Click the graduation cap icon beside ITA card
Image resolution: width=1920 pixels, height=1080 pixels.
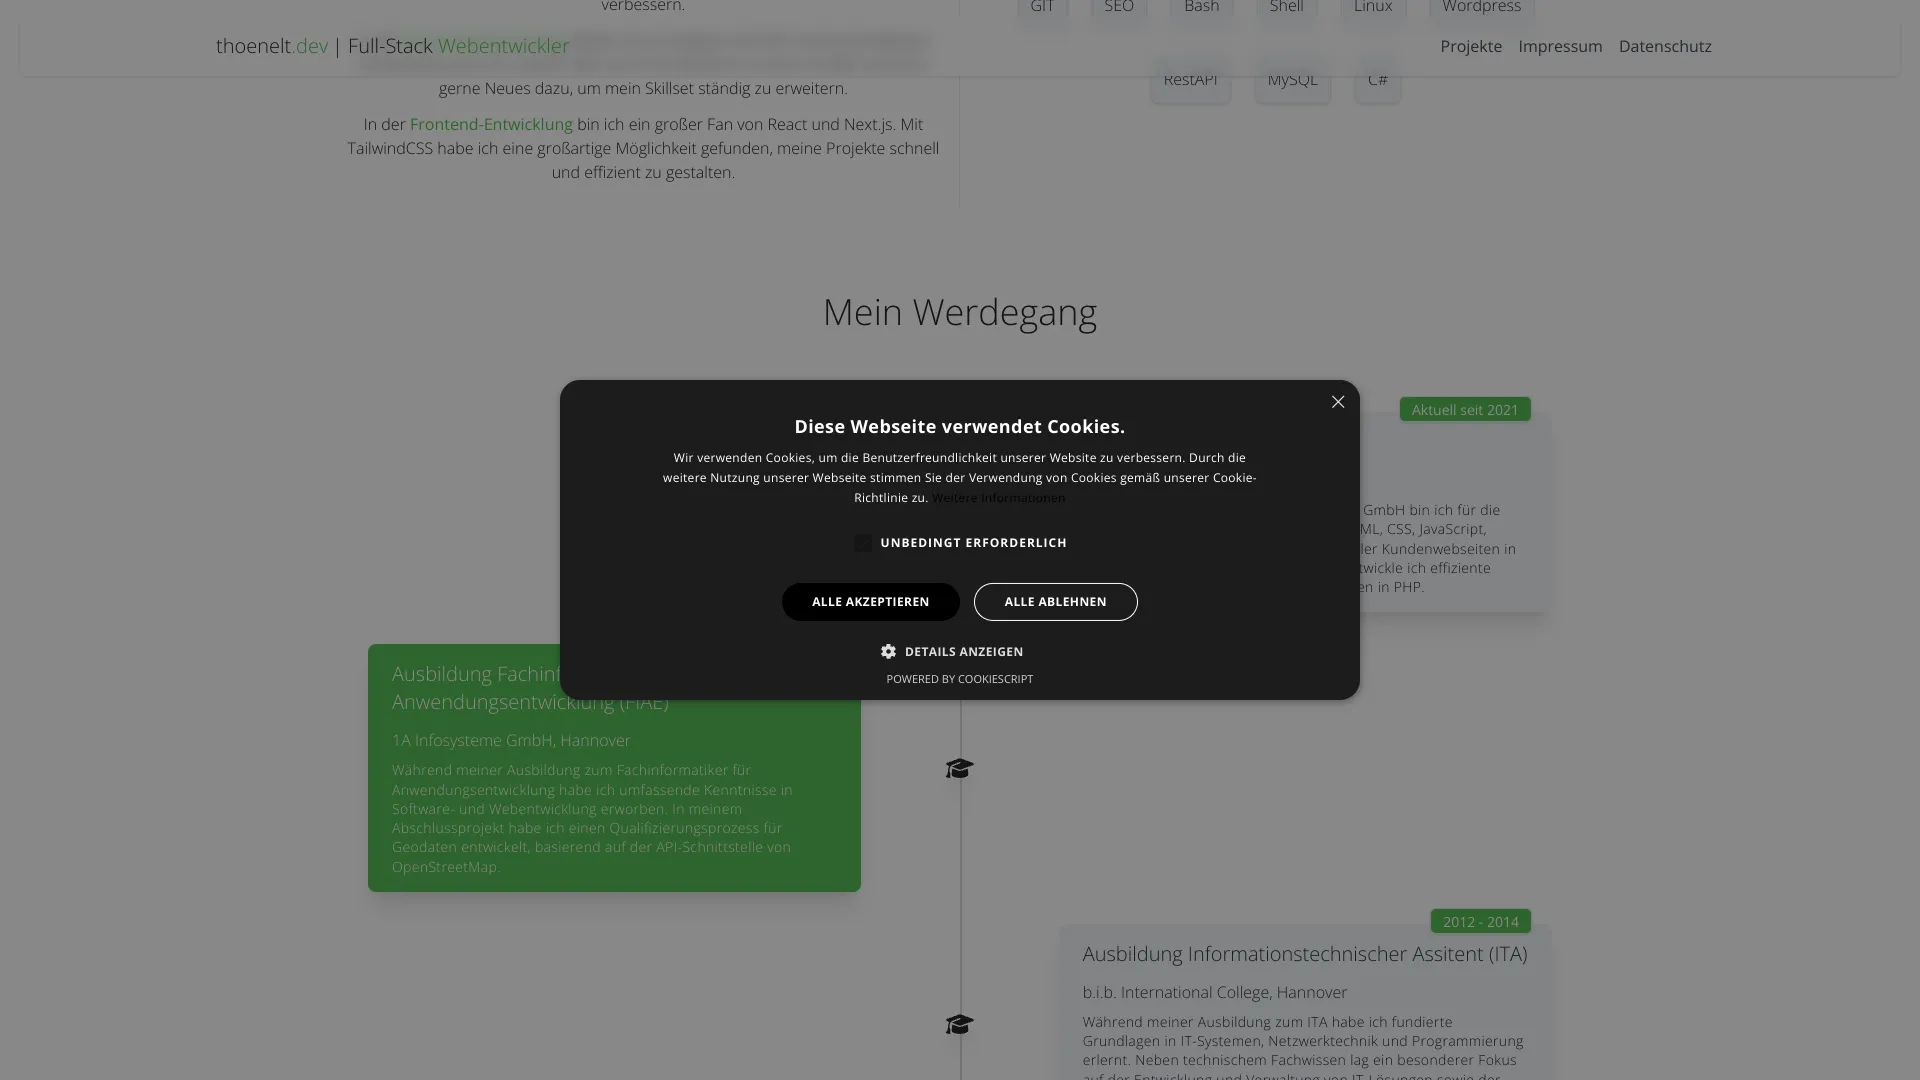coord(960,1025)
